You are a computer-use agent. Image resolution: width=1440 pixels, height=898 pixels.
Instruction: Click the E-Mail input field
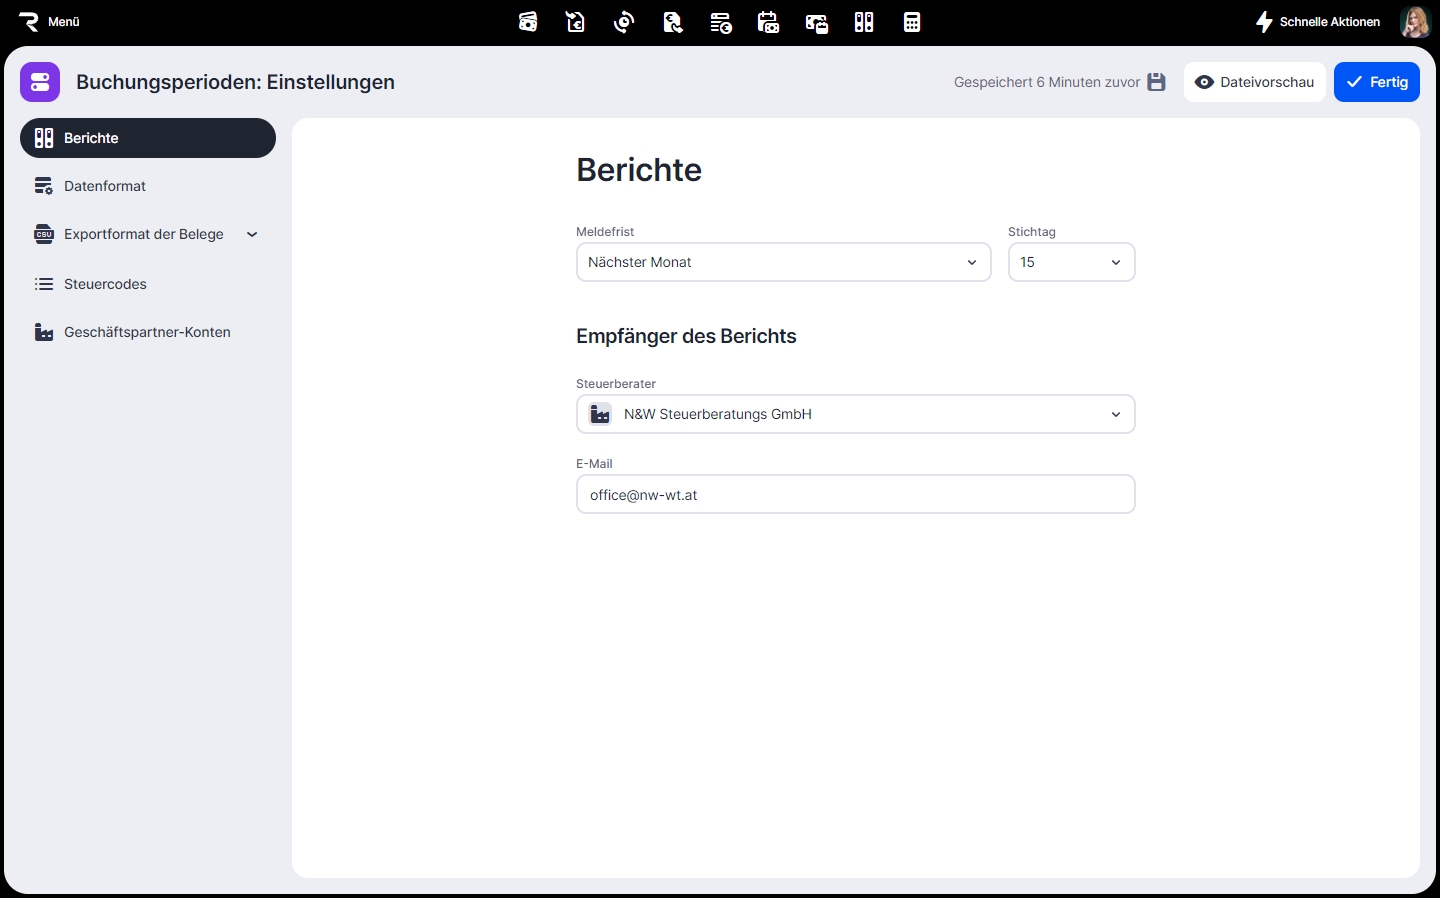[x=855, y=494]
